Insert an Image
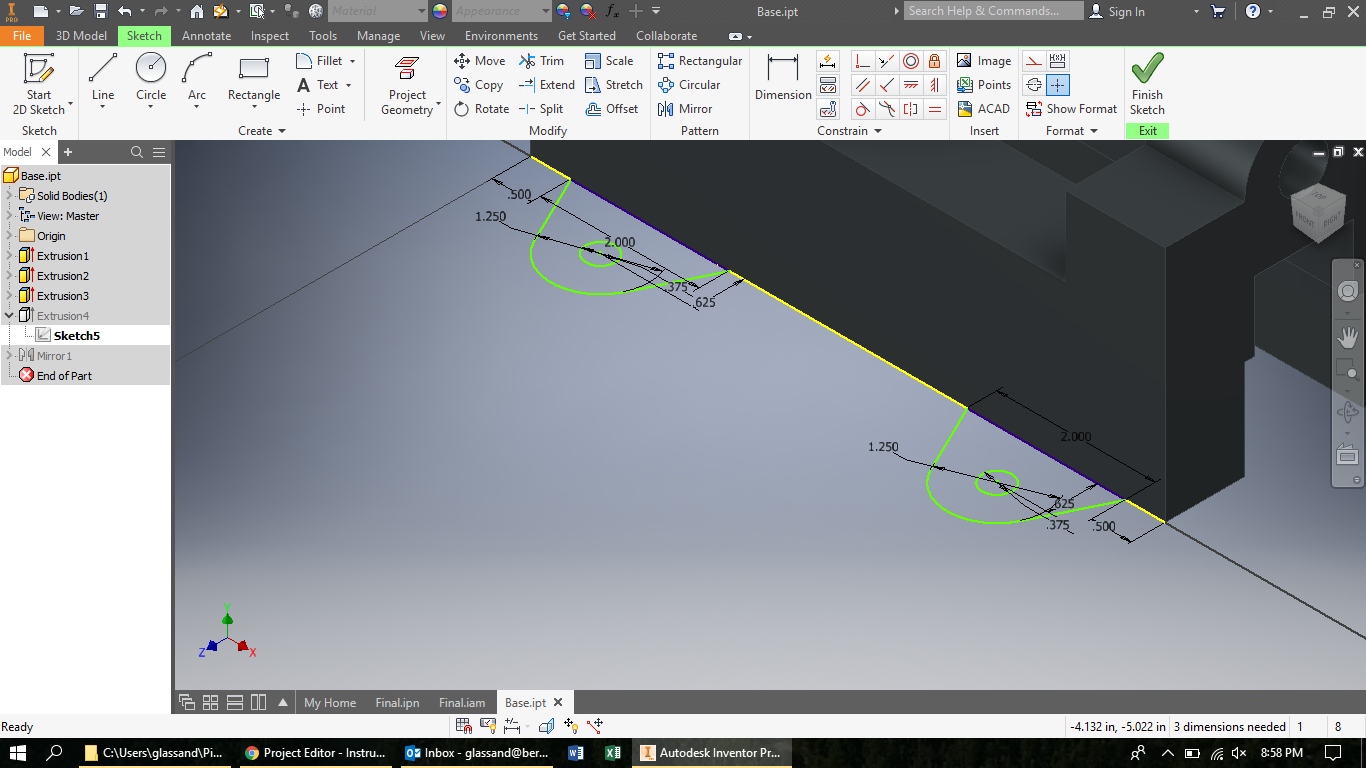This screenshot has width=1366, height=768. [x=984, y=61]
